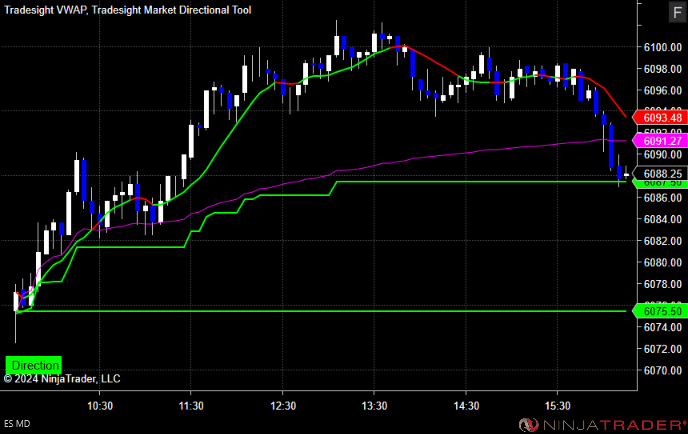
Task: Click the 14:30 time axis label
Action: point(466,406)
